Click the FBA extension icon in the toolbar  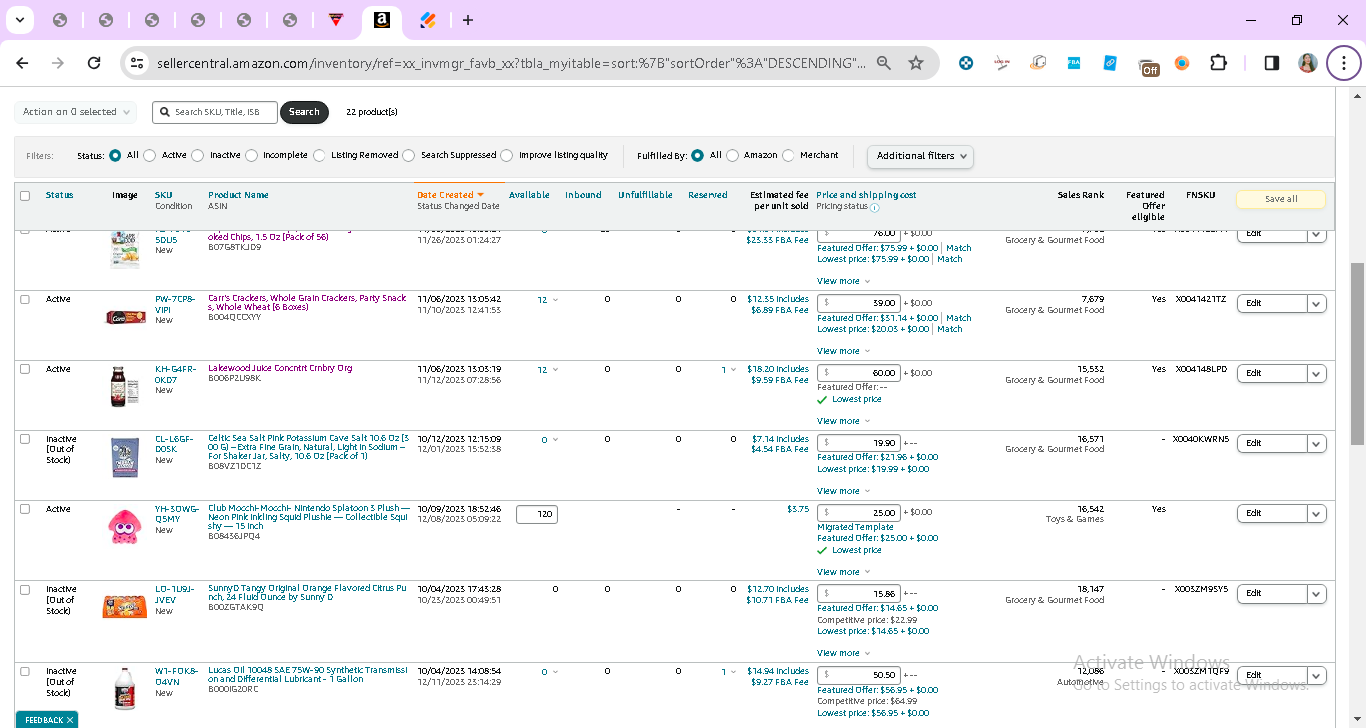[x=1074, y=63]
